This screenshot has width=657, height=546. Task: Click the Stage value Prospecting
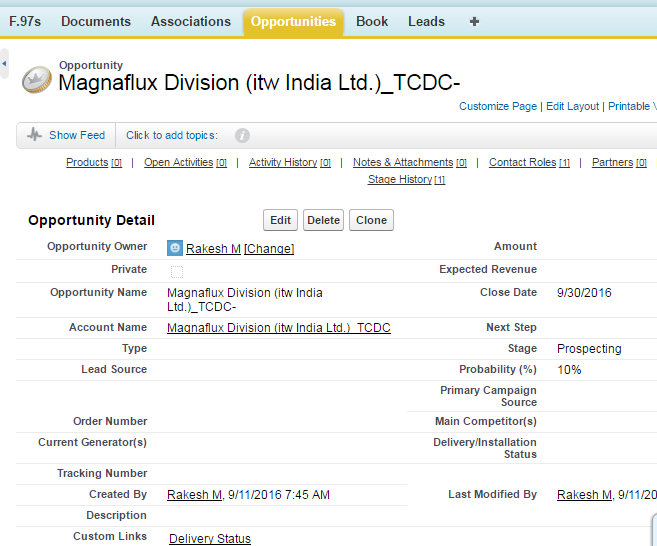[589, 349]
